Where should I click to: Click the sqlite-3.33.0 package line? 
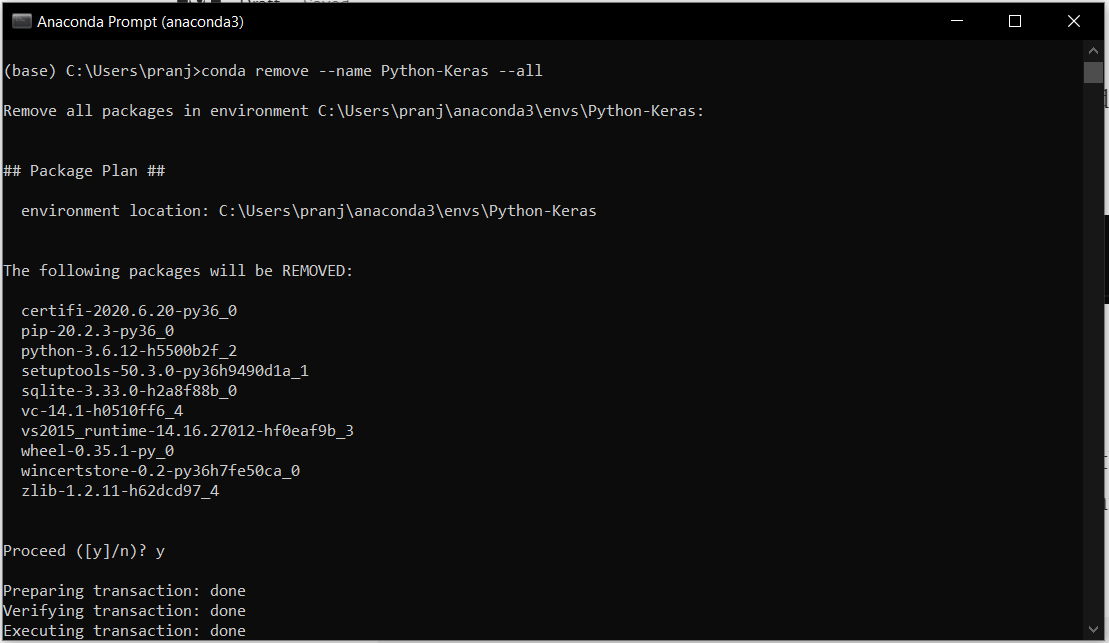[x=129, y=391]
